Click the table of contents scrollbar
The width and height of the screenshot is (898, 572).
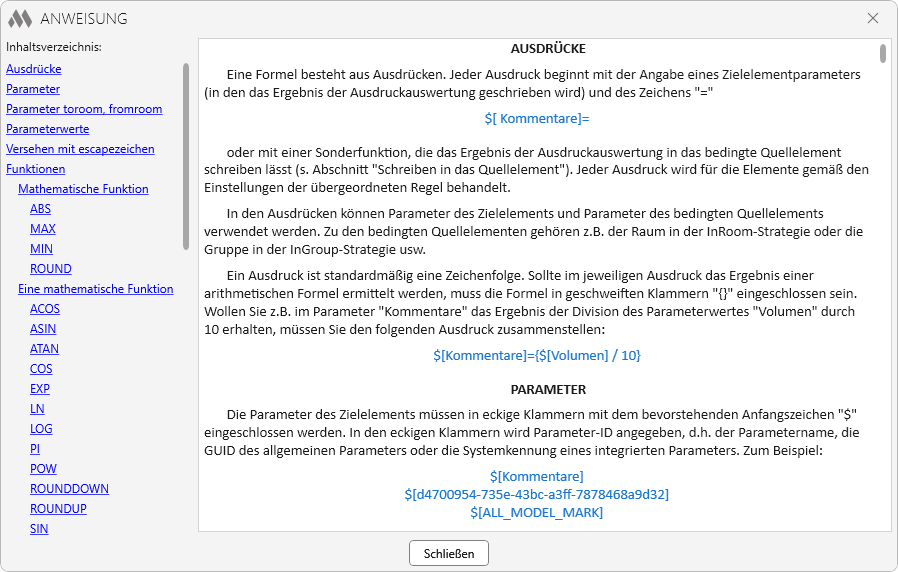pyautogui.click(x=186, y=155)
